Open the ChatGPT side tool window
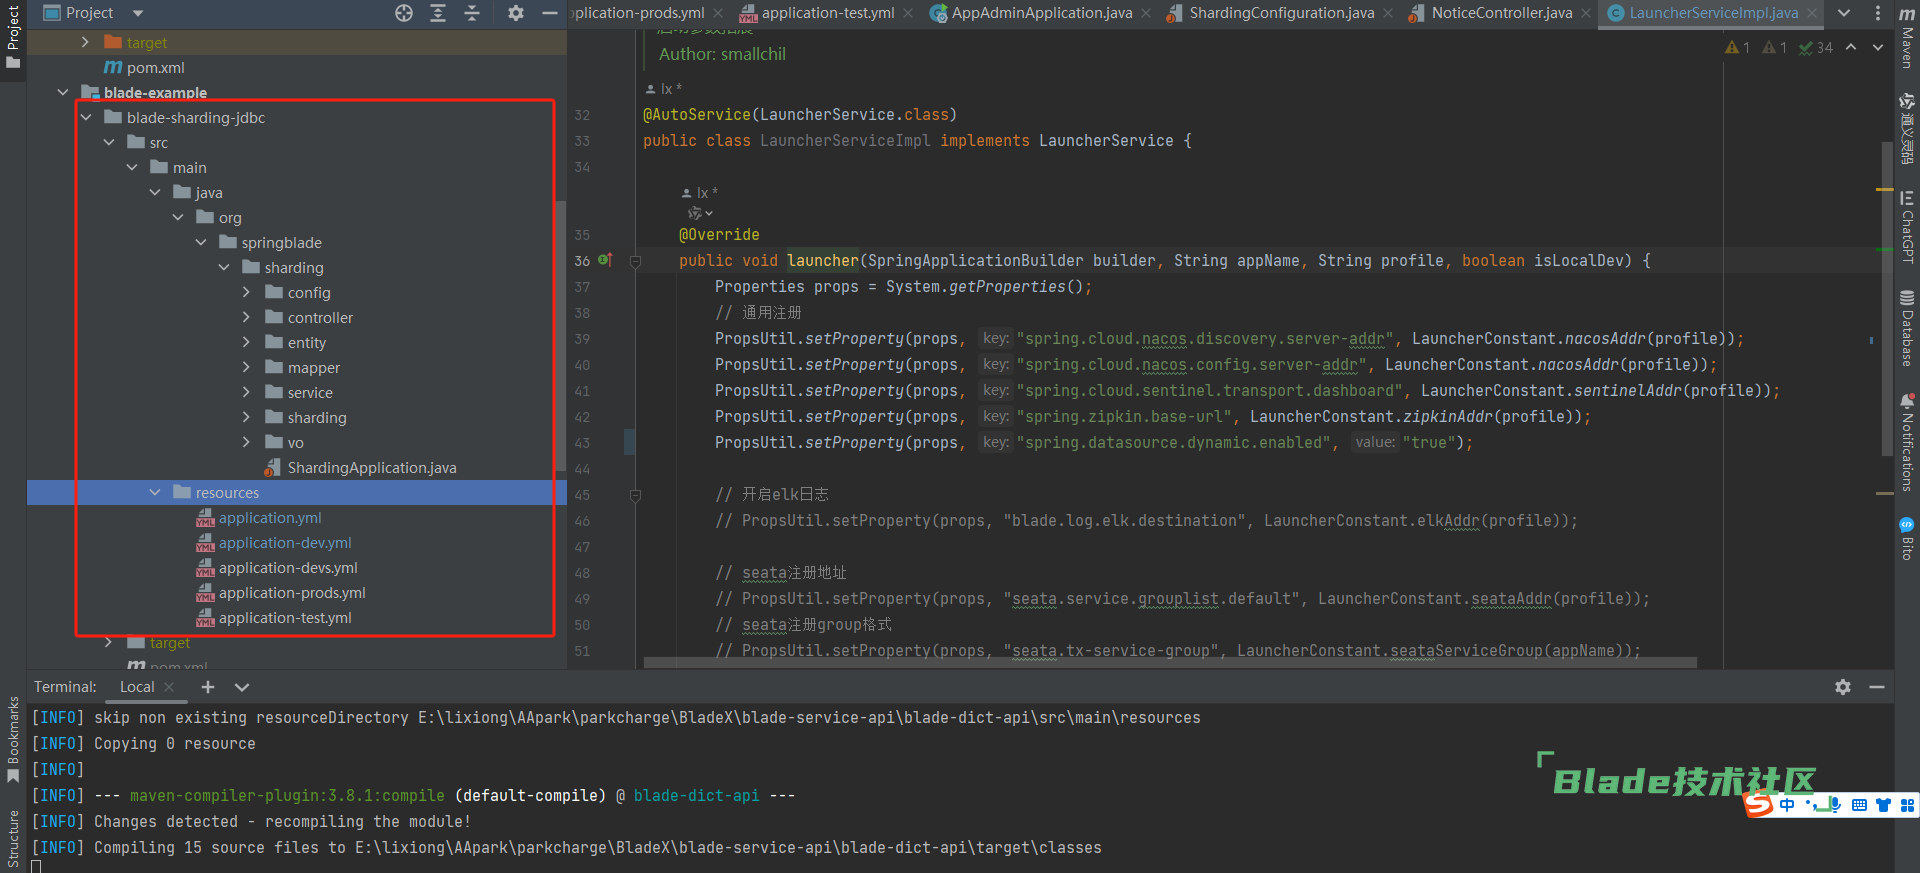1920x873 pixels. [x=1907, y=227]
